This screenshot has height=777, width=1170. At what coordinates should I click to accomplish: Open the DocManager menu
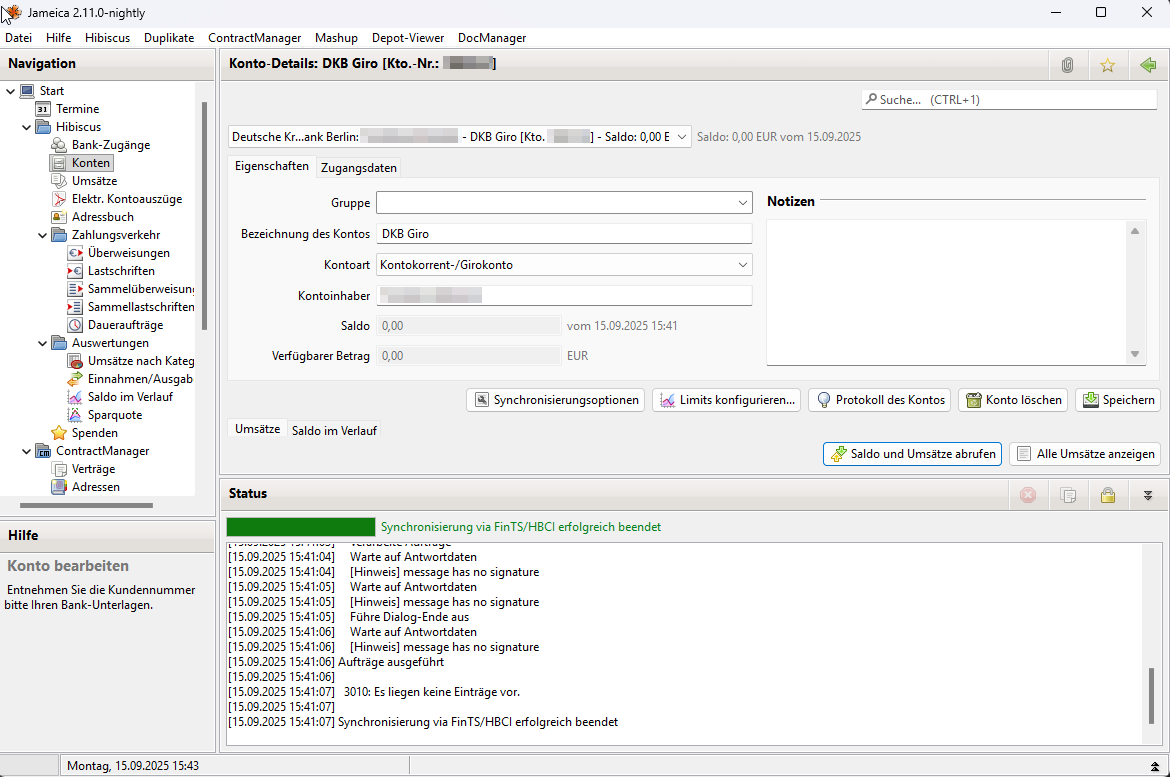pyautogui.click(x=492, y=38)
